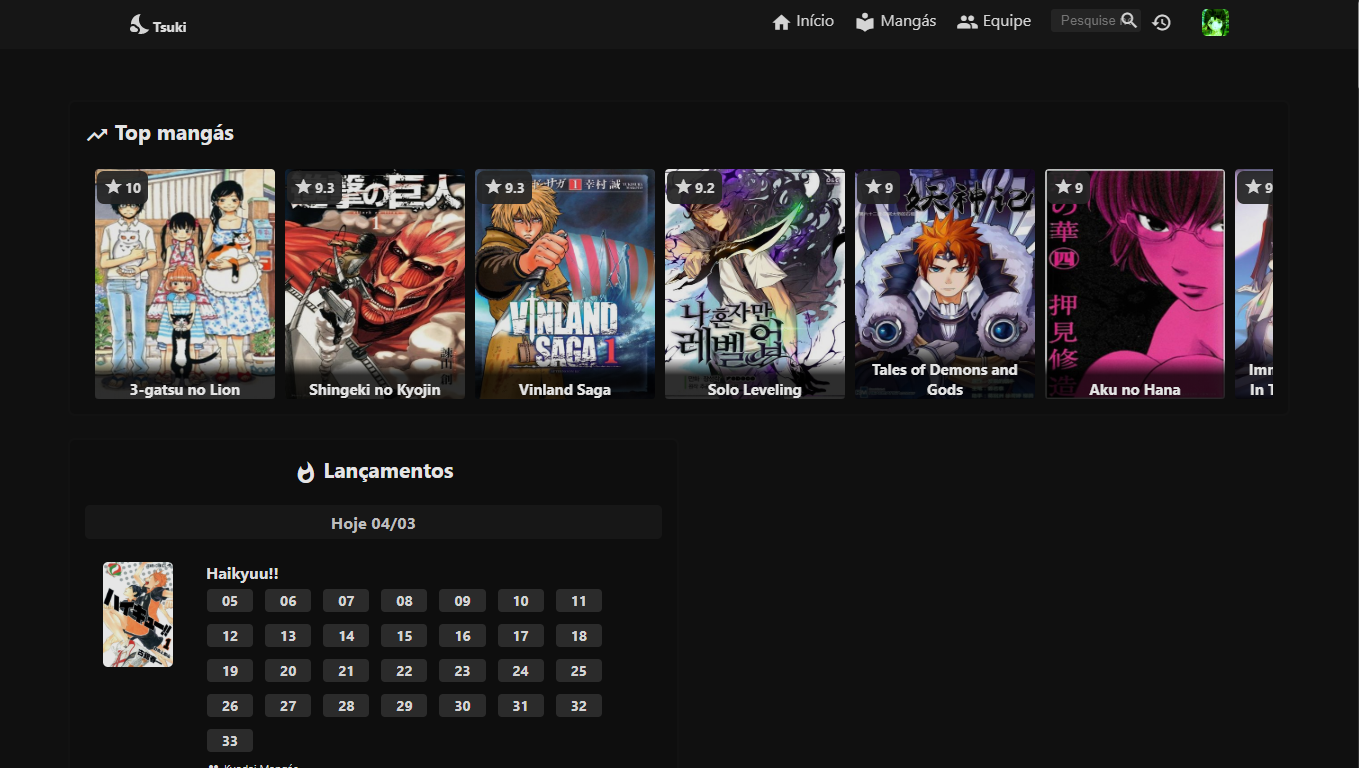Click the Lançamentos flame icon
1359x768 pixels.
point(306,472)
